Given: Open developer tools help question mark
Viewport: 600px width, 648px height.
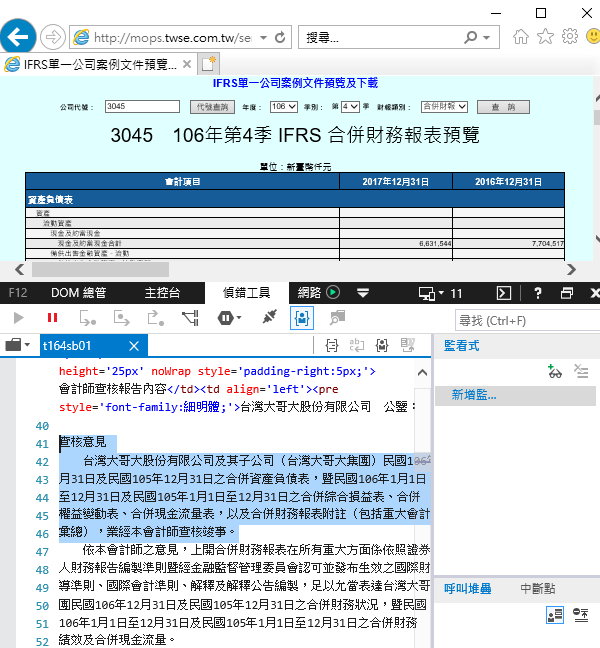Looking at the screenshot, I should pyautogui.click(x=538, y=293).
